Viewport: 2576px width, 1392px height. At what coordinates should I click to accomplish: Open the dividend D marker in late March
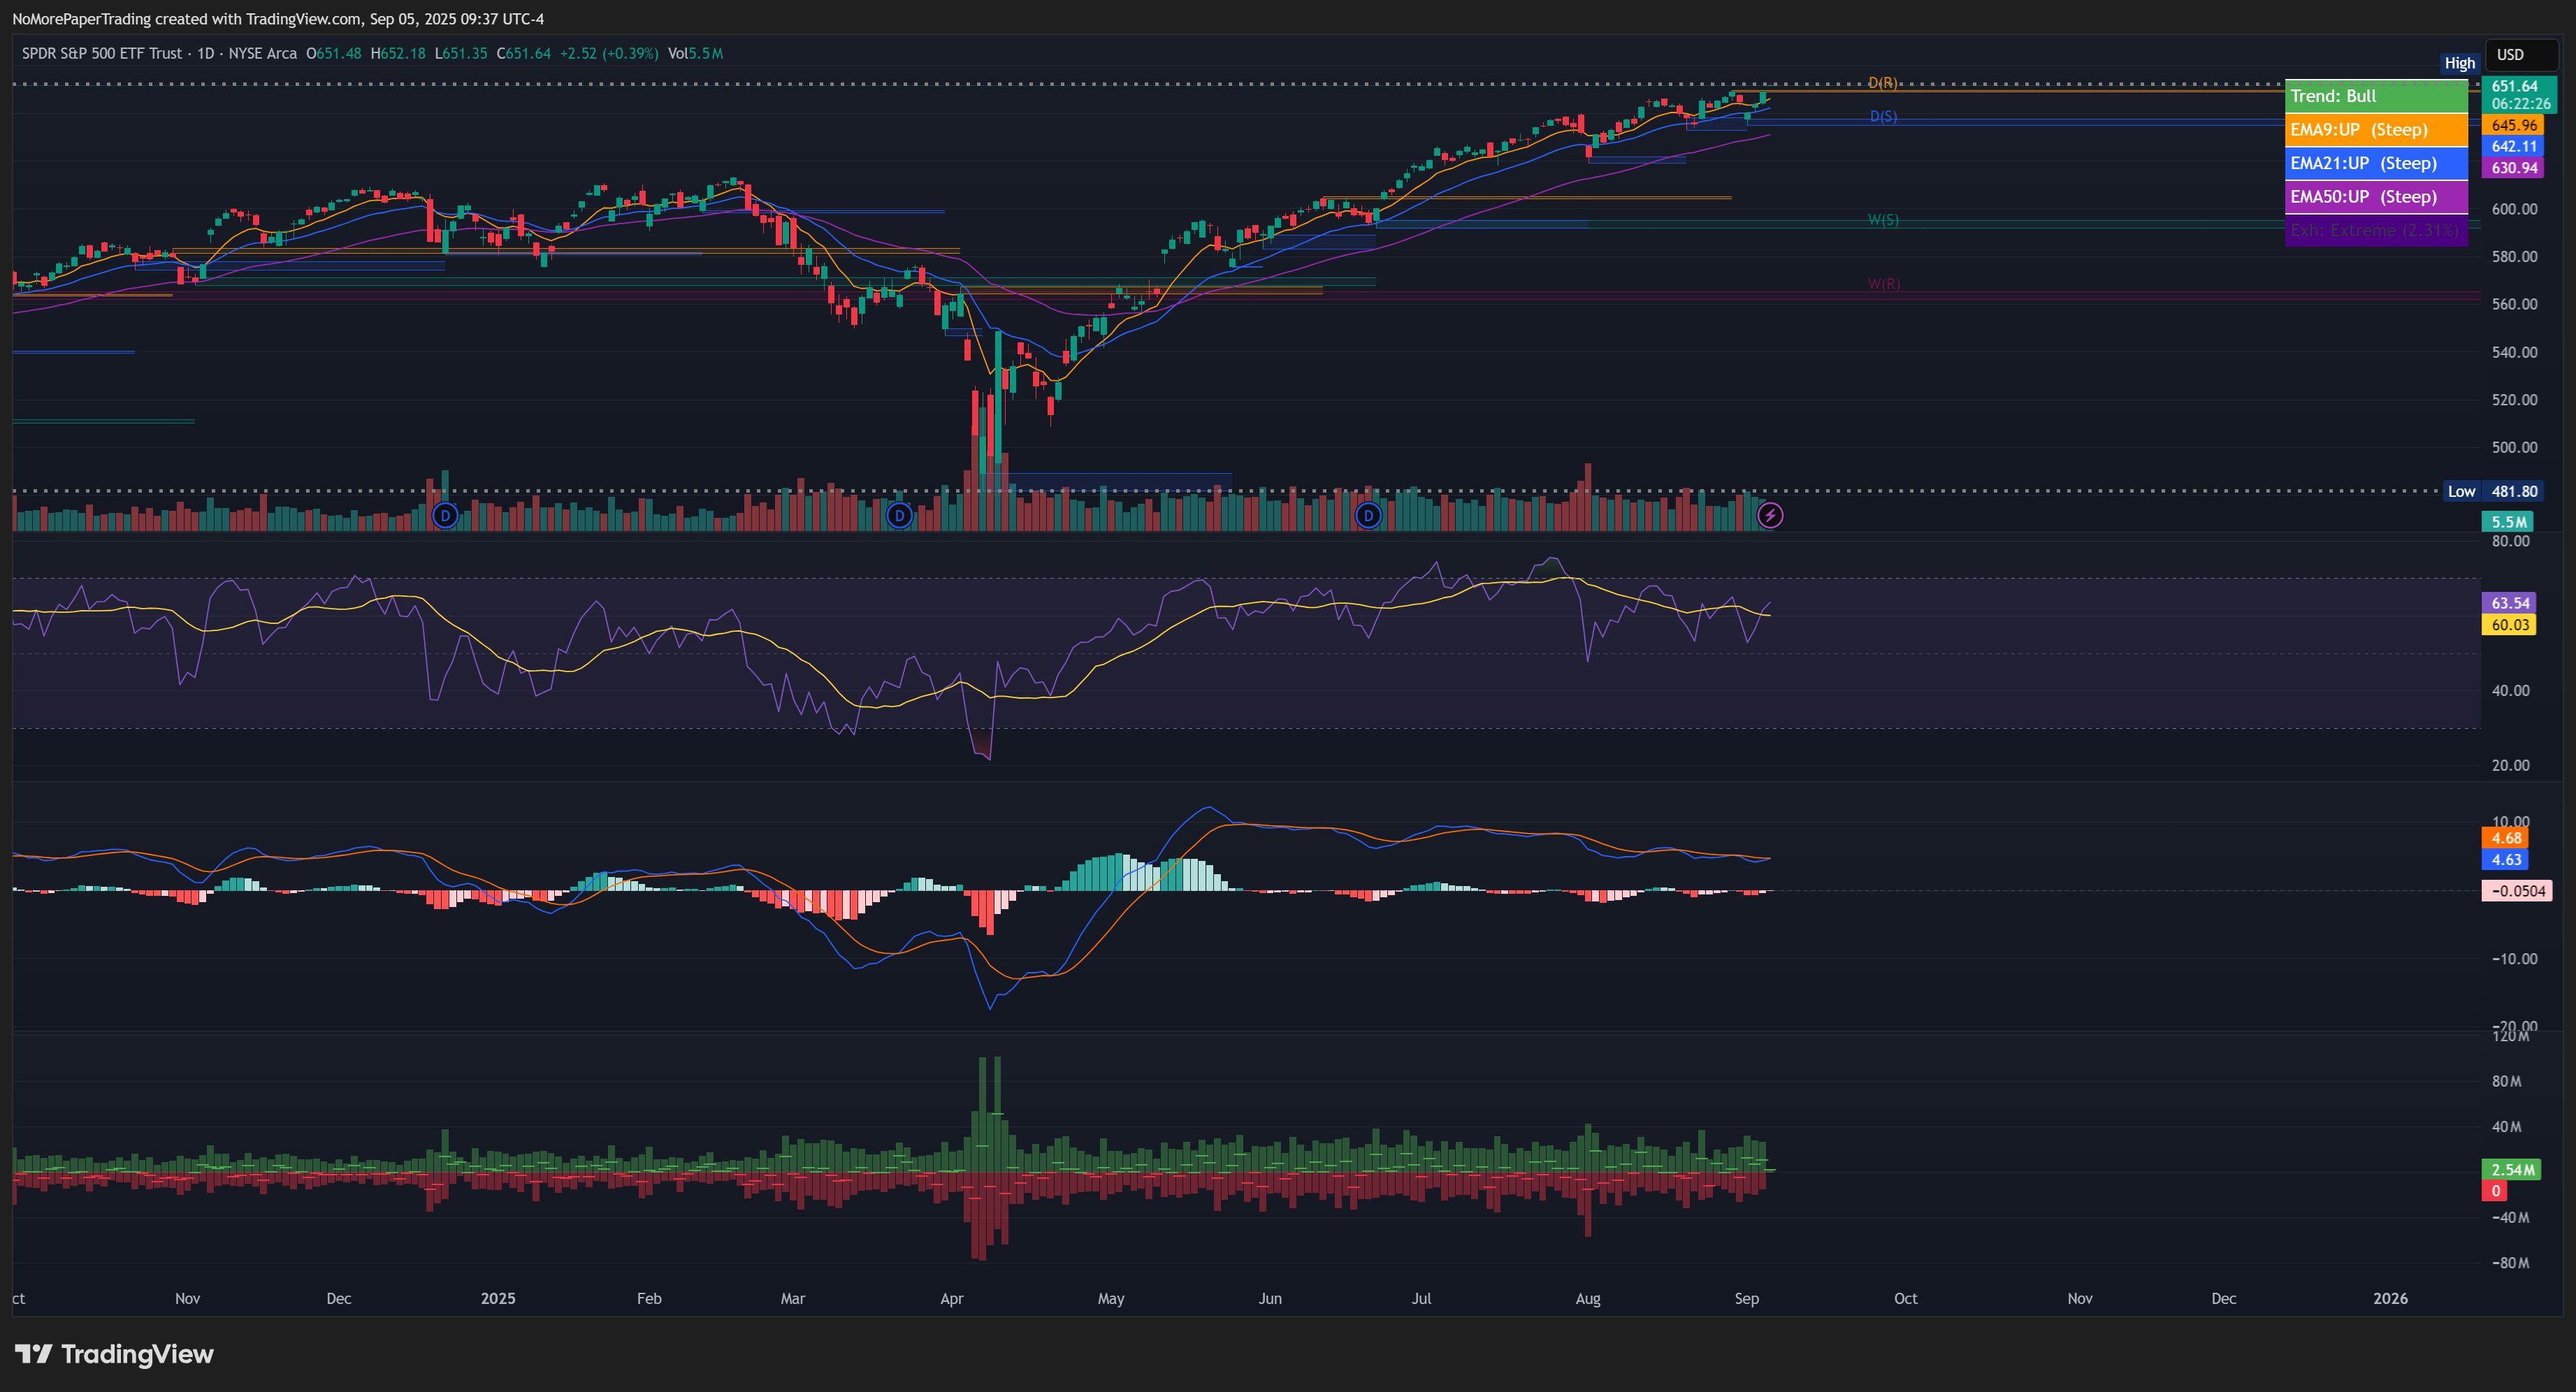point(900,516)
